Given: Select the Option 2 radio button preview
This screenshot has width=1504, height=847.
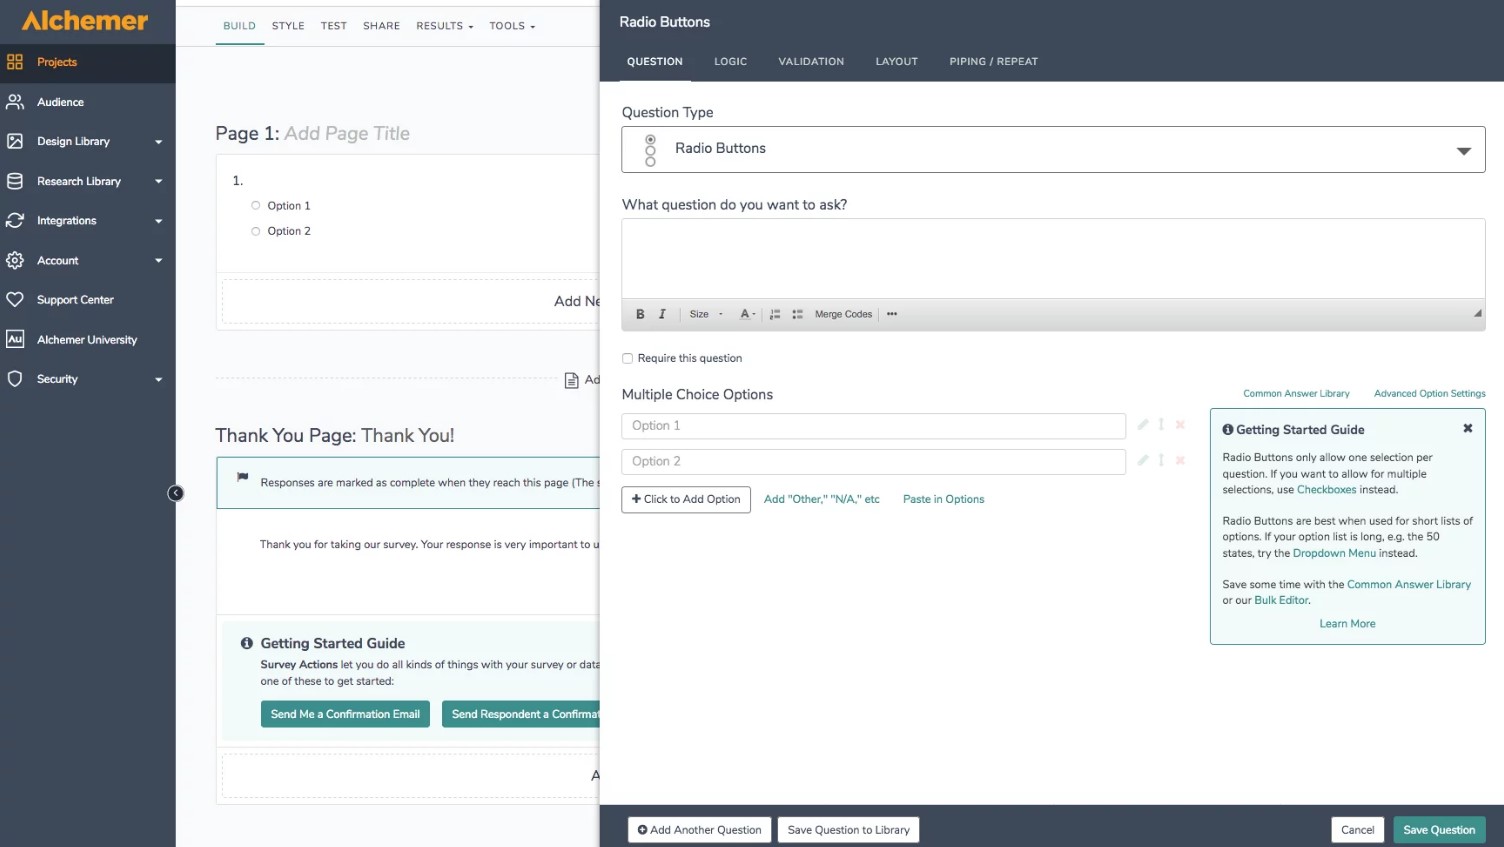Looking at the screenshot, I should click(256, 231).
